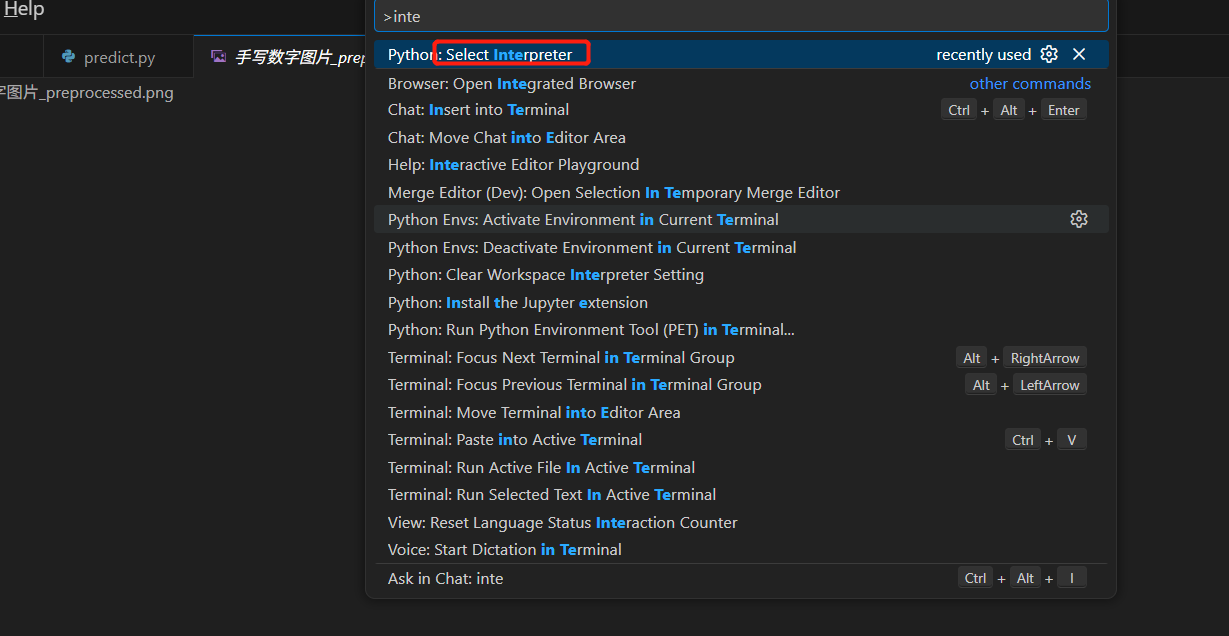This screenshot has height=636, width=1229.
Task: Click Python icon on predict.py tab
Action: click(68, 57)
